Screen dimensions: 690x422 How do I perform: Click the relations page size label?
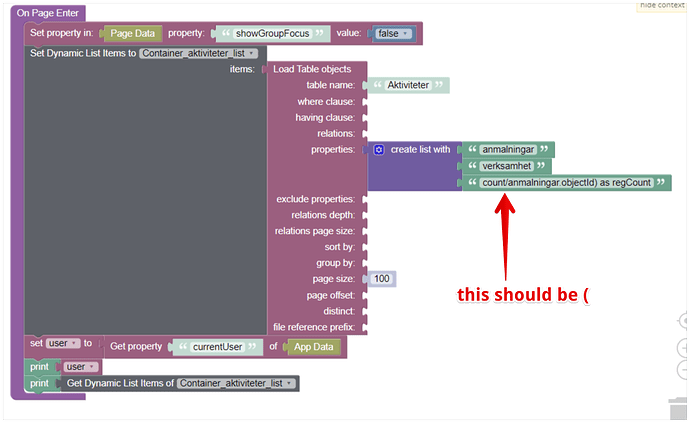click(315, 231)
